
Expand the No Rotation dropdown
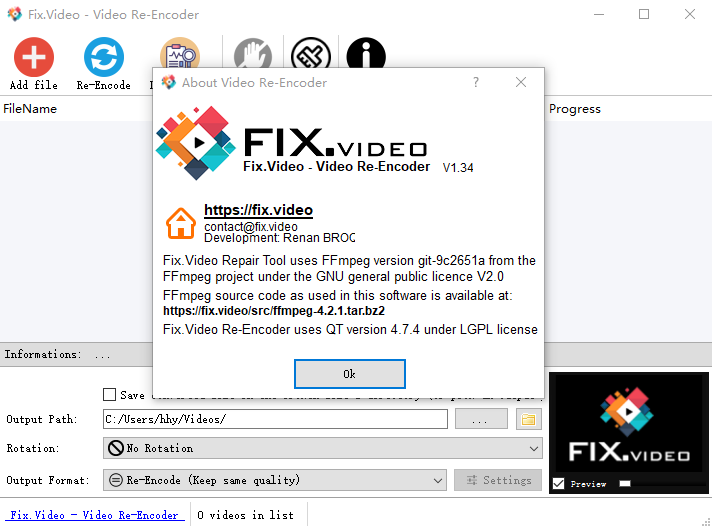click(322, 448)
